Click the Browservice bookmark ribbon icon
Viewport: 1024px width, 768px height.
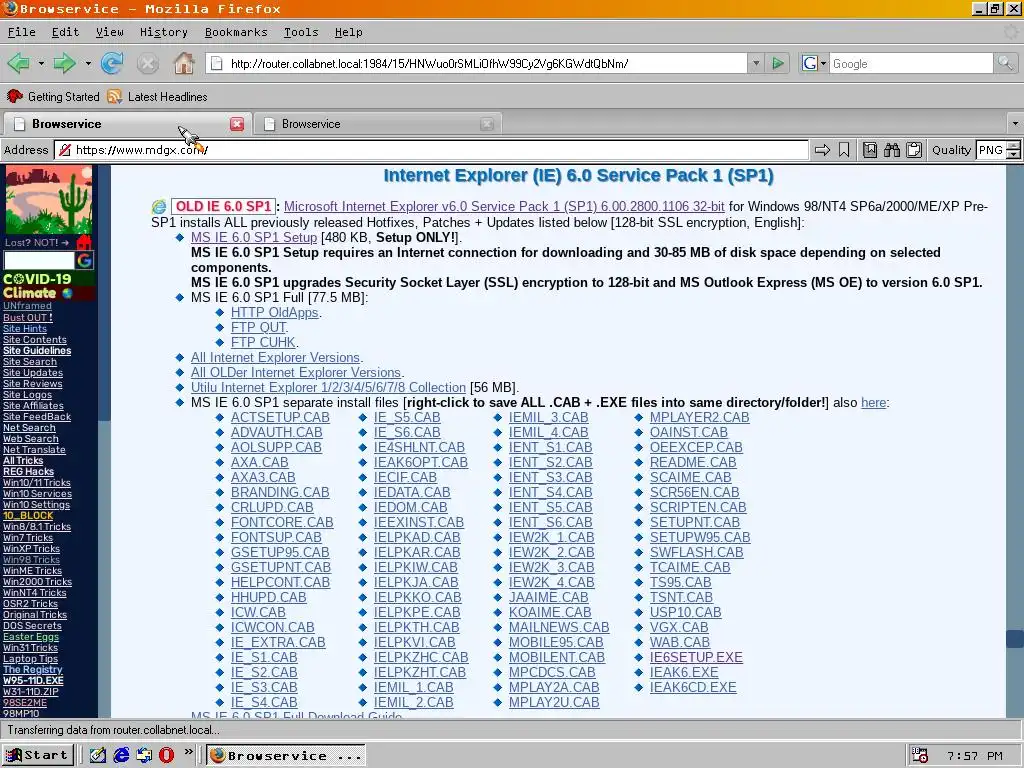pos(844,150)
